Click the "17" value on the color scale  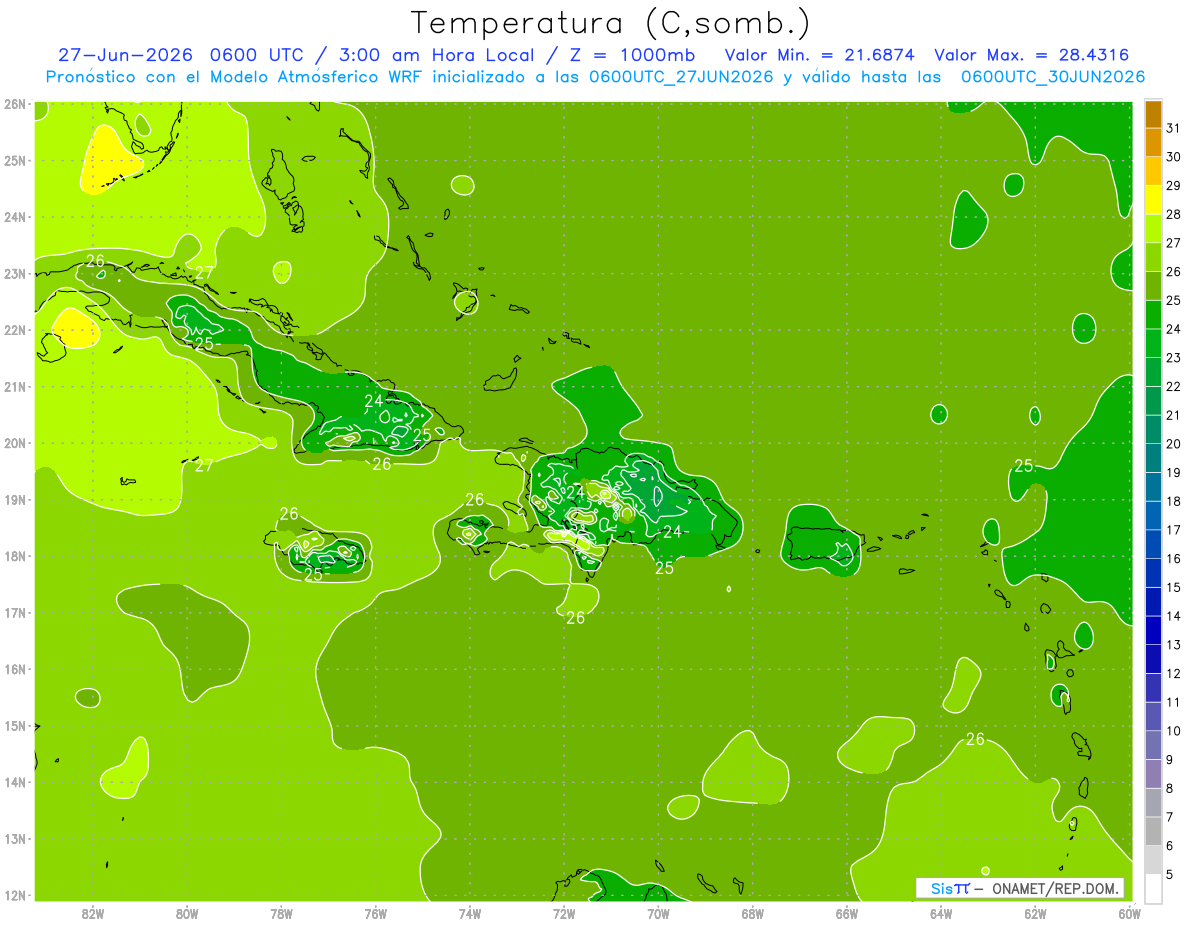pos(1173,530)
